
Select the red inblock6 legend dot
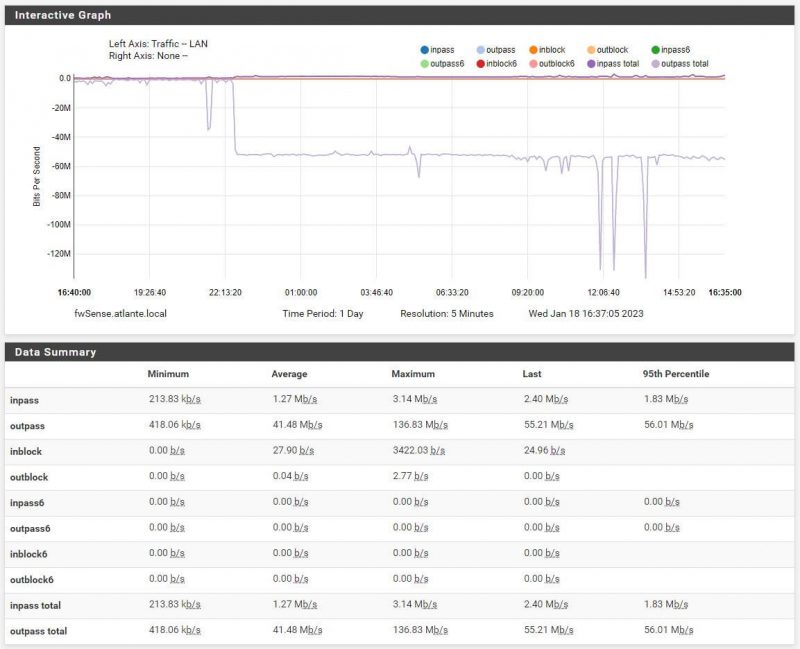(x=479, y=61)
